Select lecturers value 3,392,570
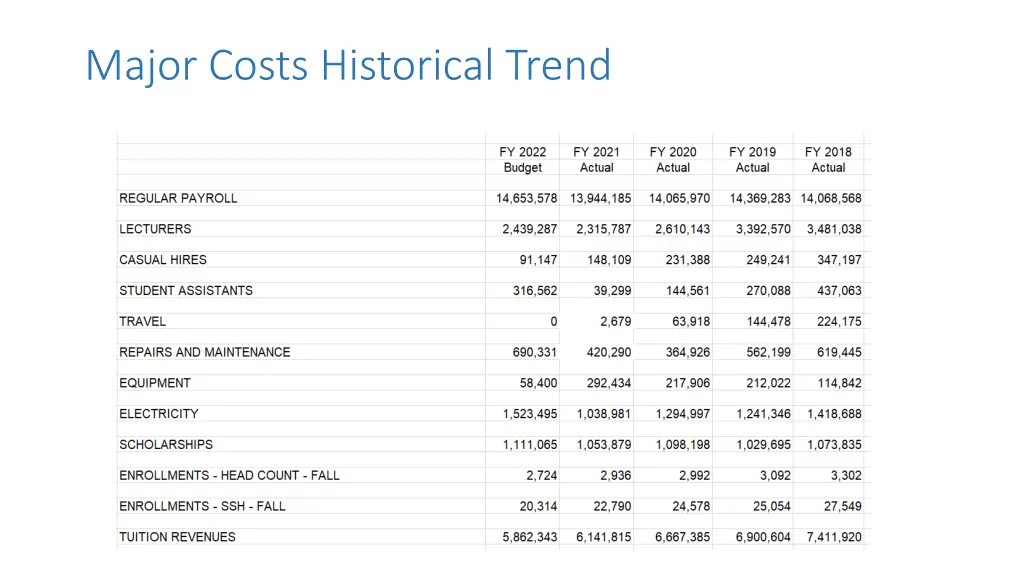The image size is (1024, 576). 763,229
